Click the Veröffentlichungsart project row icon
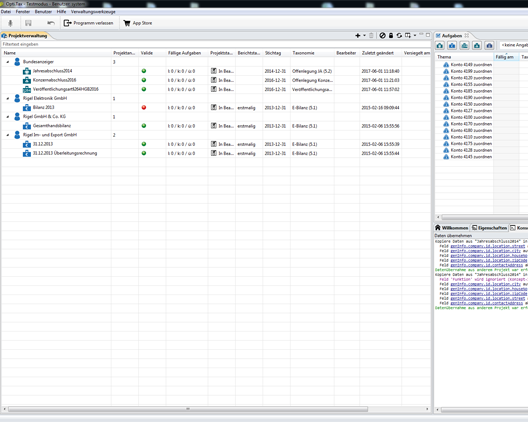528x422 pixels. (27, 89)
